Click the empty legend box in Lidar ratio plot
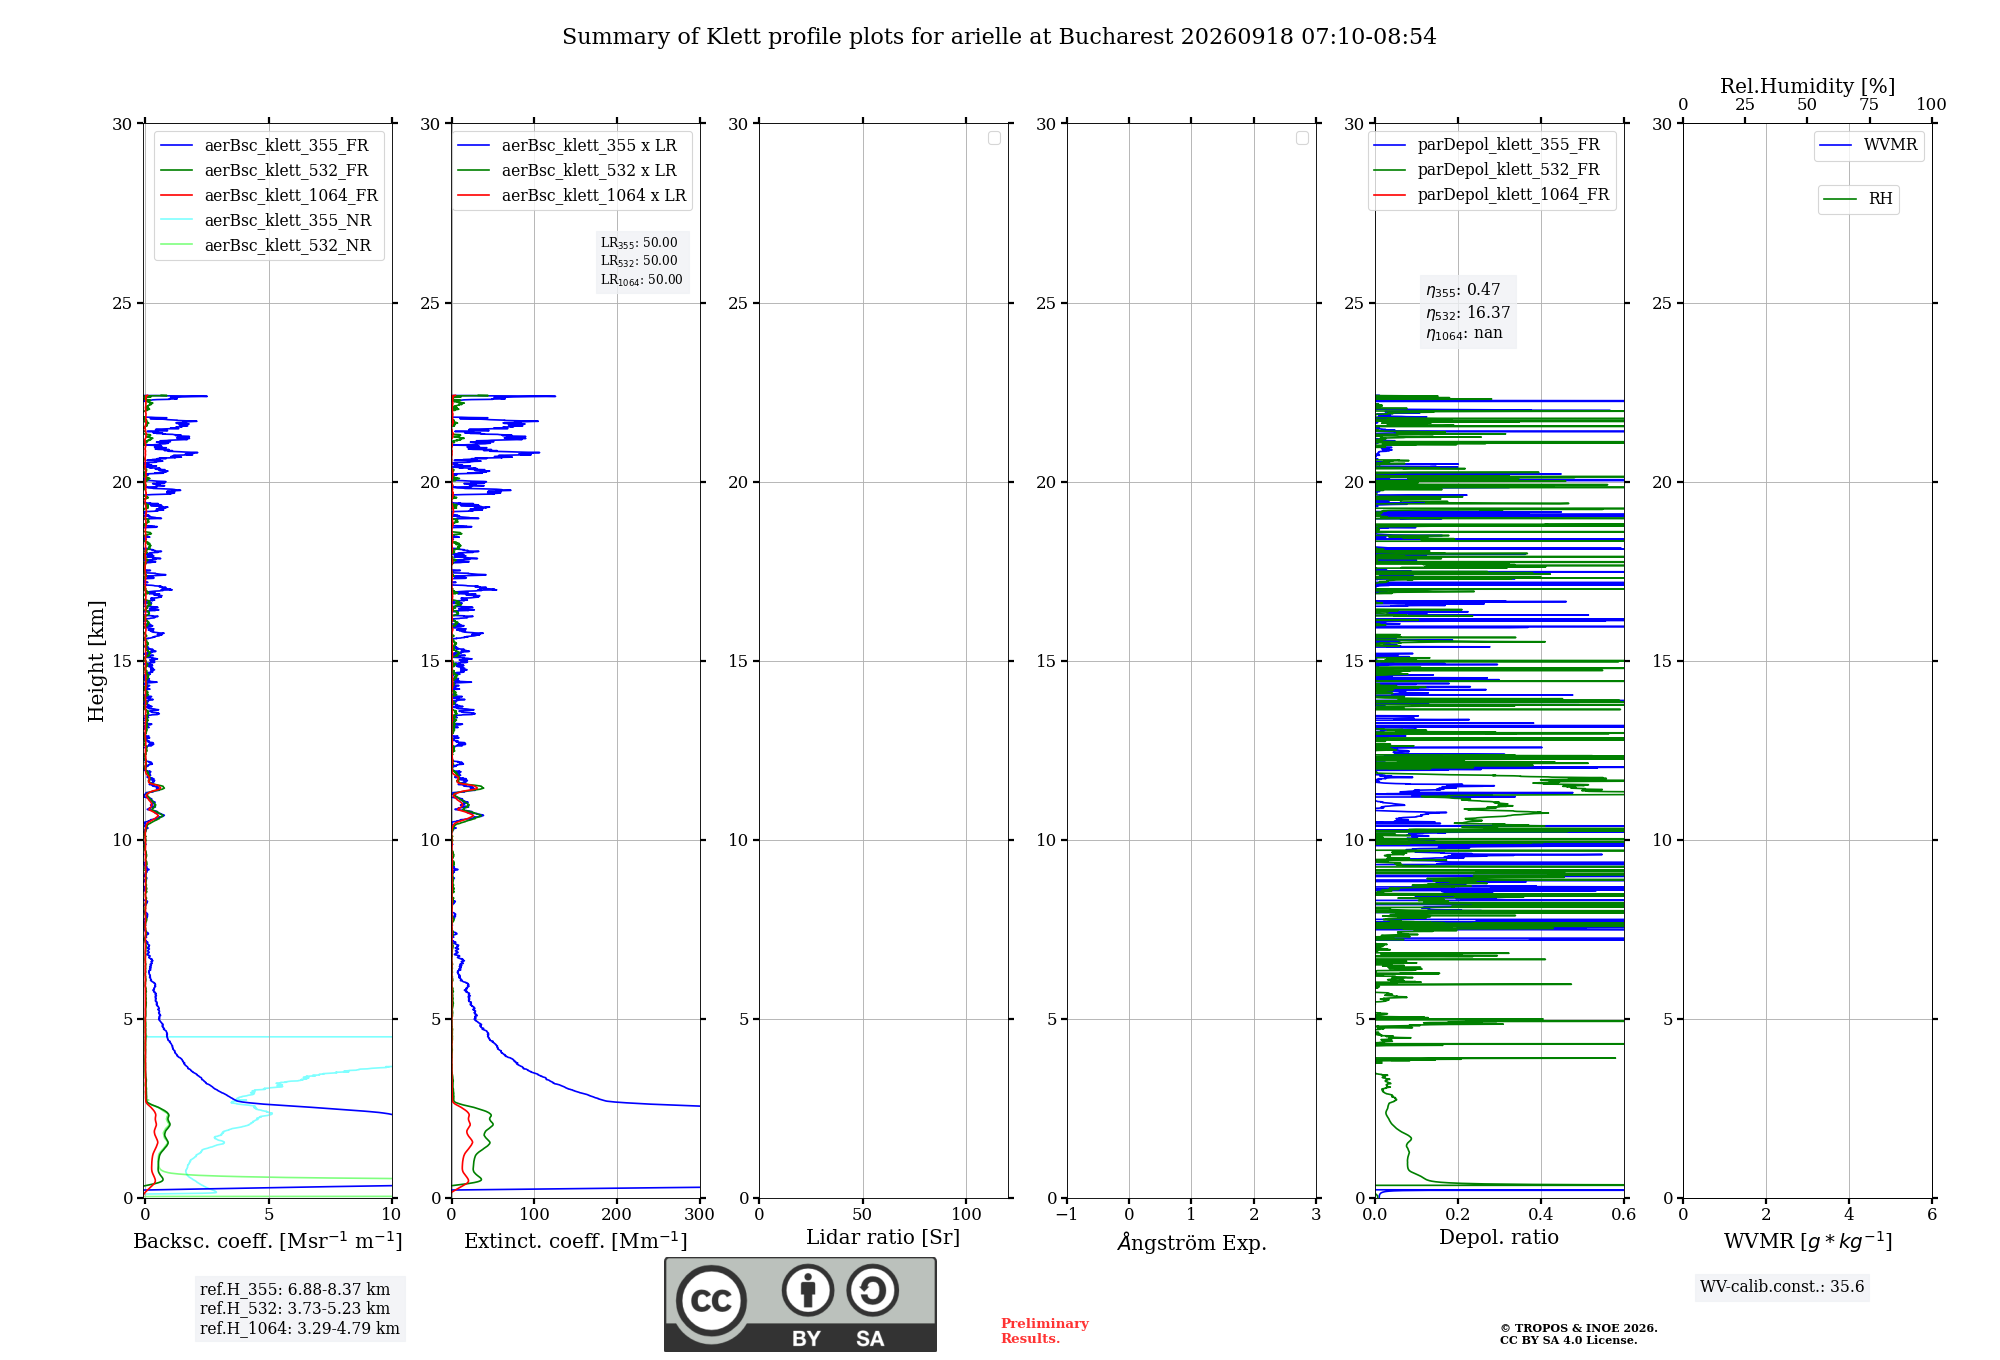 [994, 138]
